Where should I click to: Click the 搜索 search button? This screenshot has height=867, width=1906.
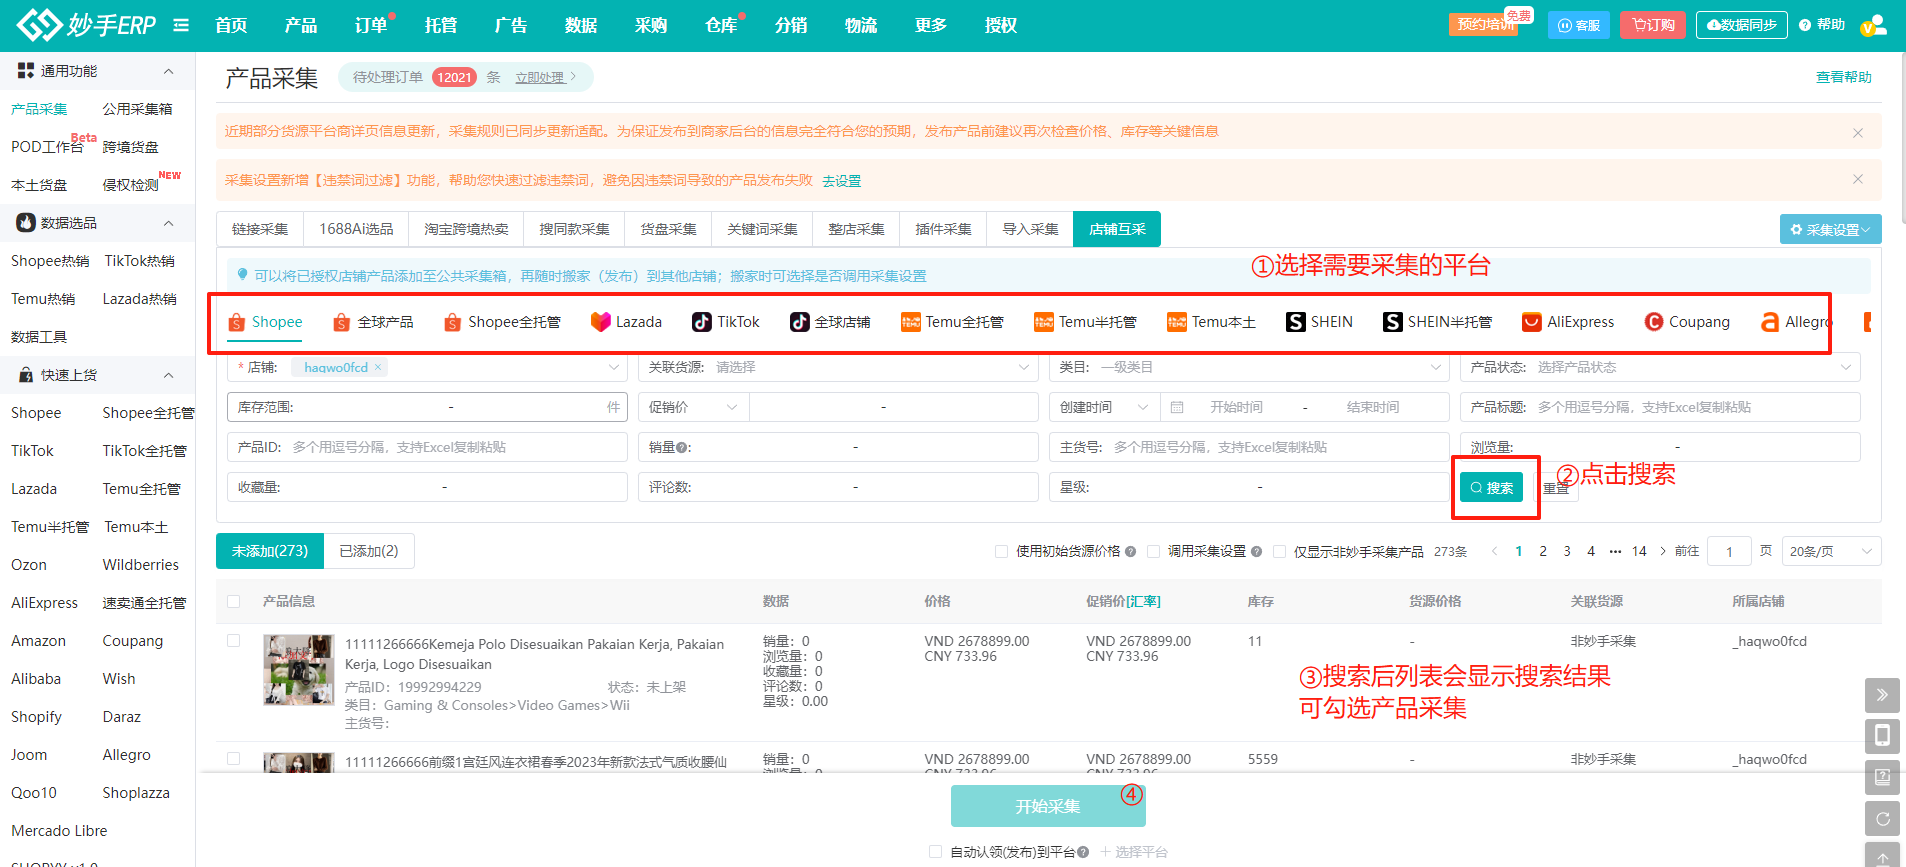[1491, 488]
